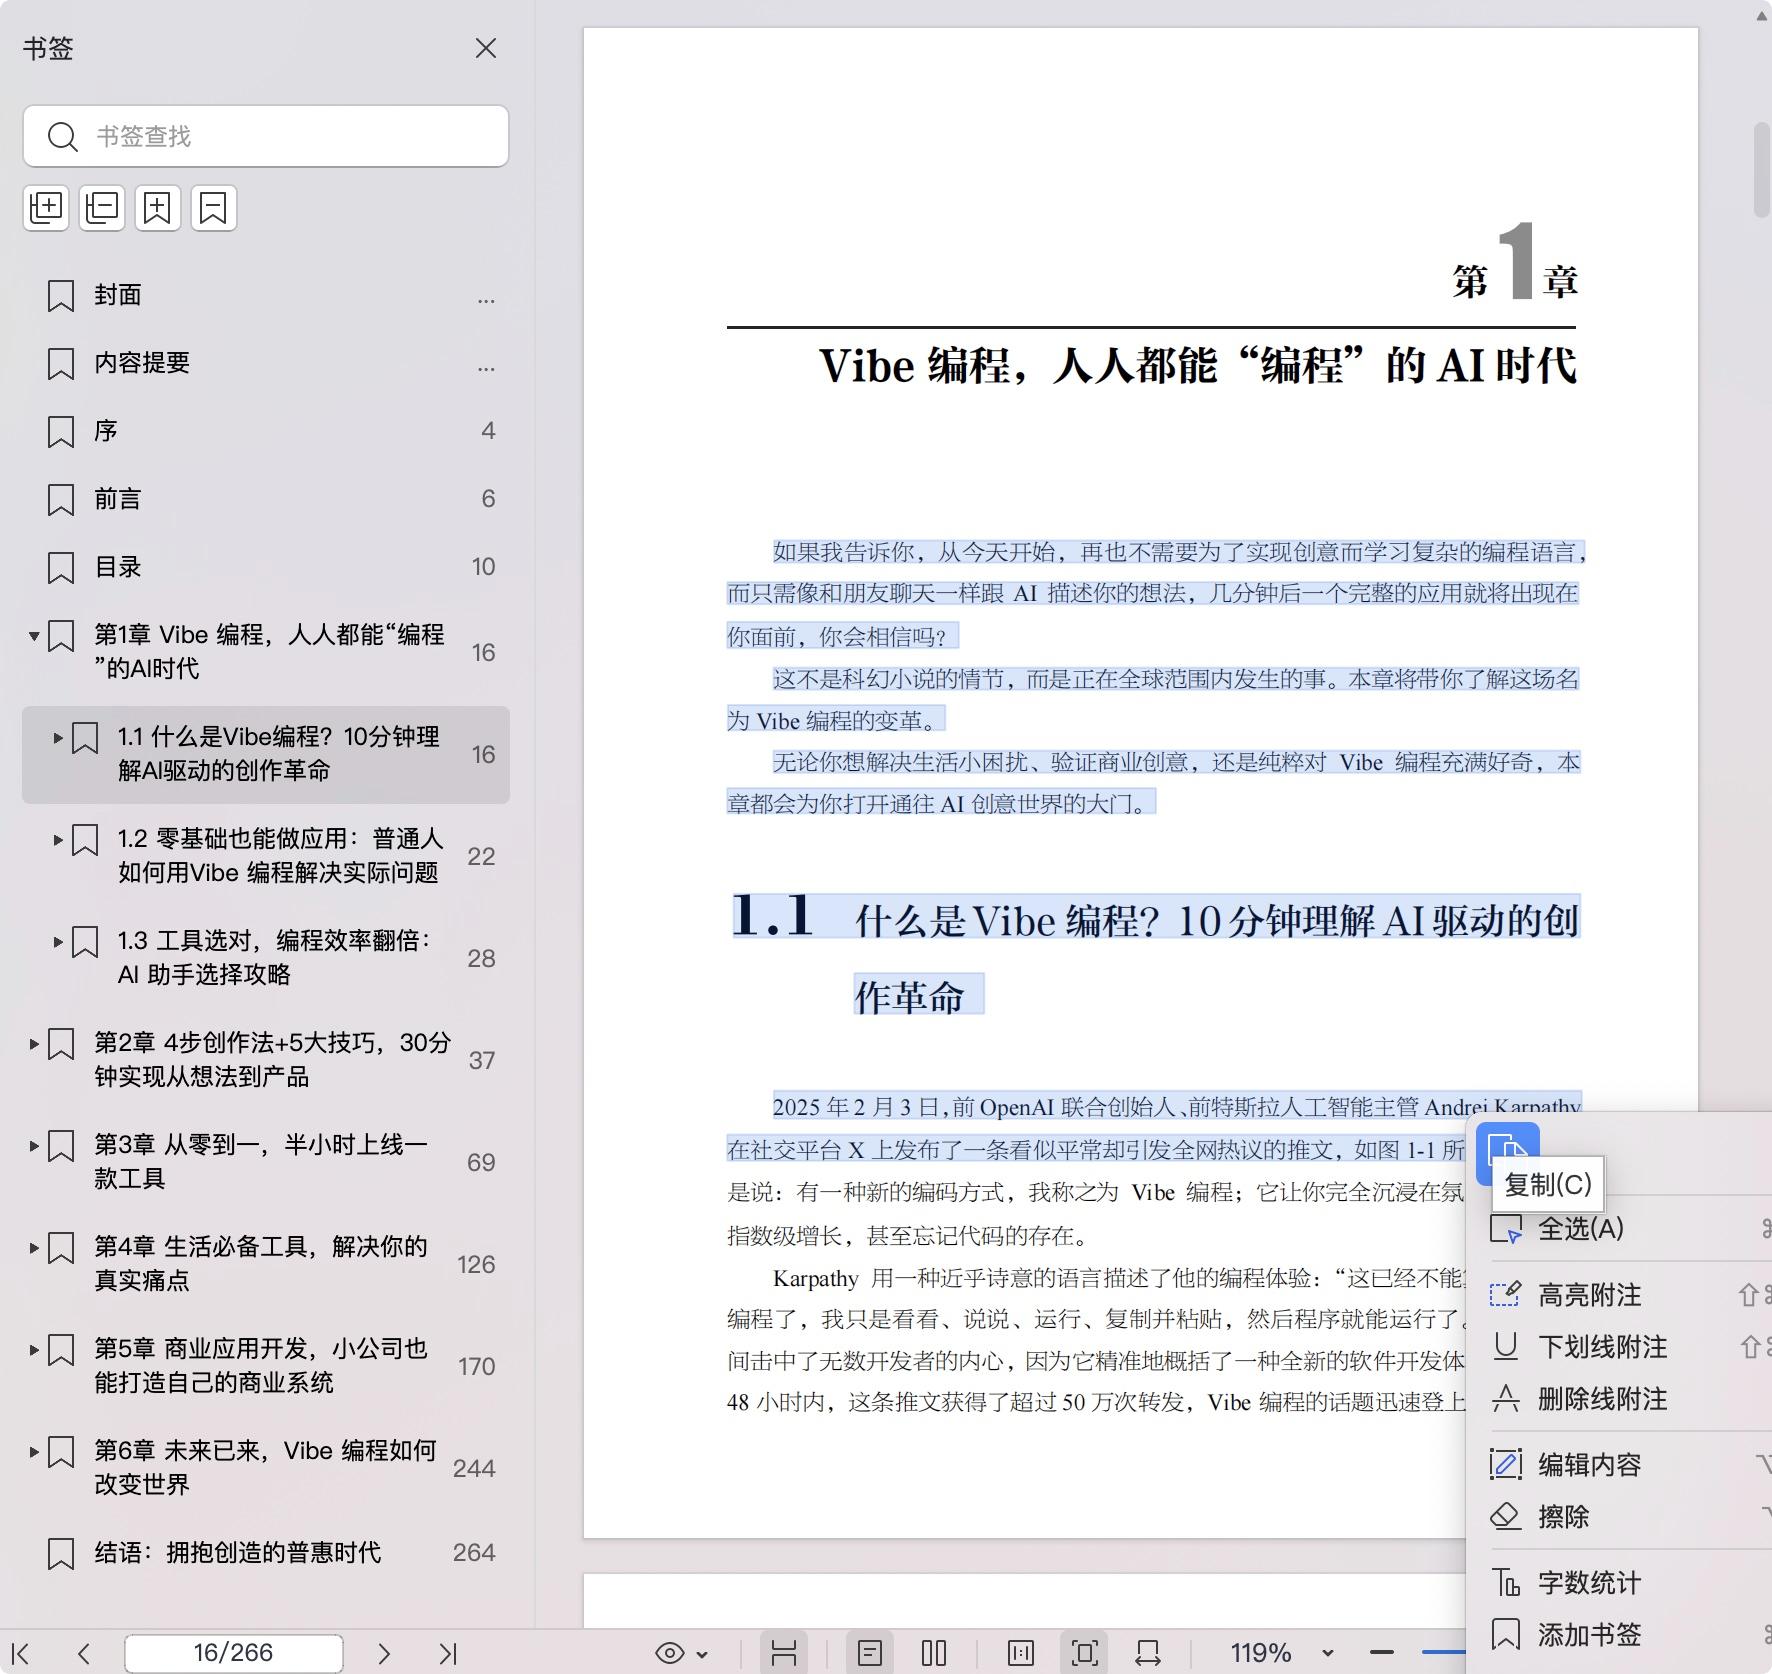1772x1674 pixels.
Task: Toggle fit-to-page display mode
Action: 1085,1653
